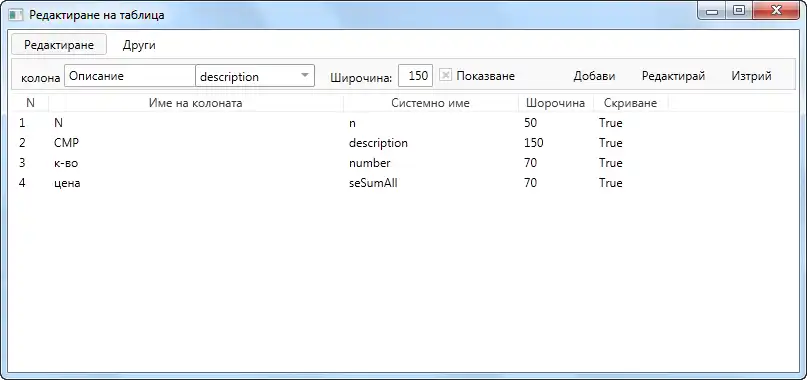Click width value 50 in row 1
The image size is (807, 380).
[x=530, y=123]
